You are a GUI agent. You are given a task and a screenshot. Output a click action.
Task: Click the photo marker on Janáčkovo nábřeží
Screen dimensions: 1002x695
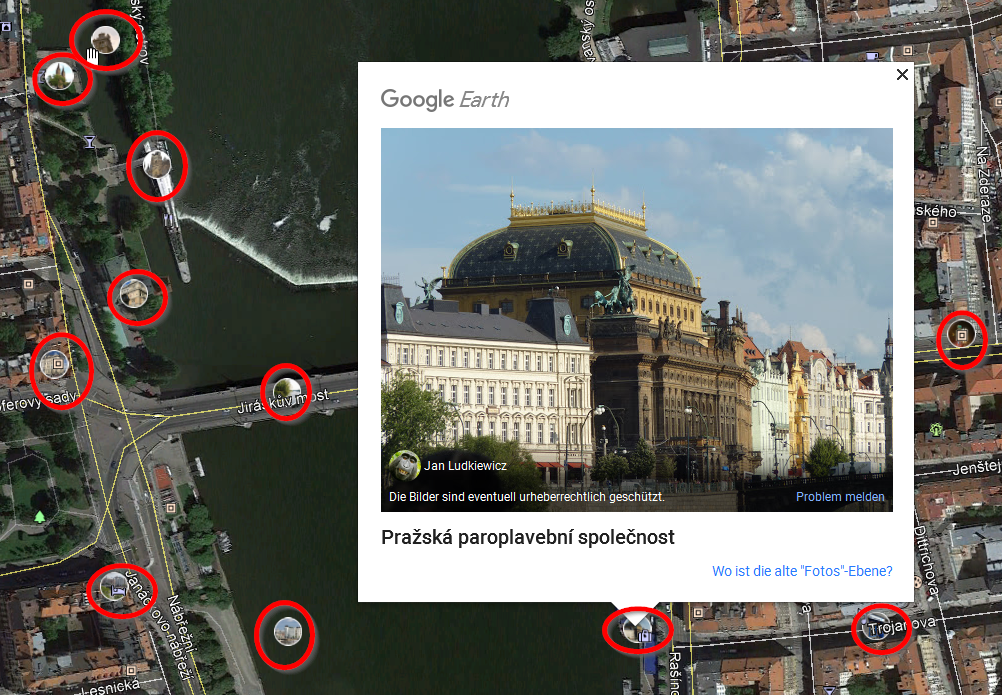coord(115,589)
